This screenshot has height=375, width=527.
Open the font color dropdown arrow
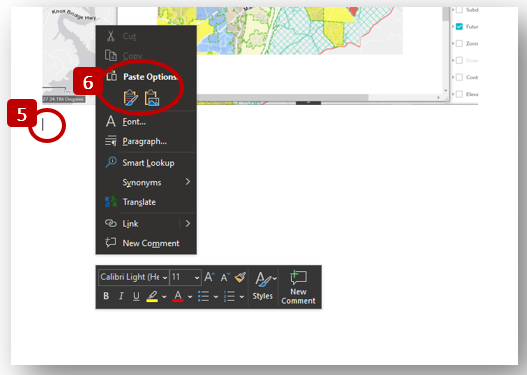(x=190, y=297)
